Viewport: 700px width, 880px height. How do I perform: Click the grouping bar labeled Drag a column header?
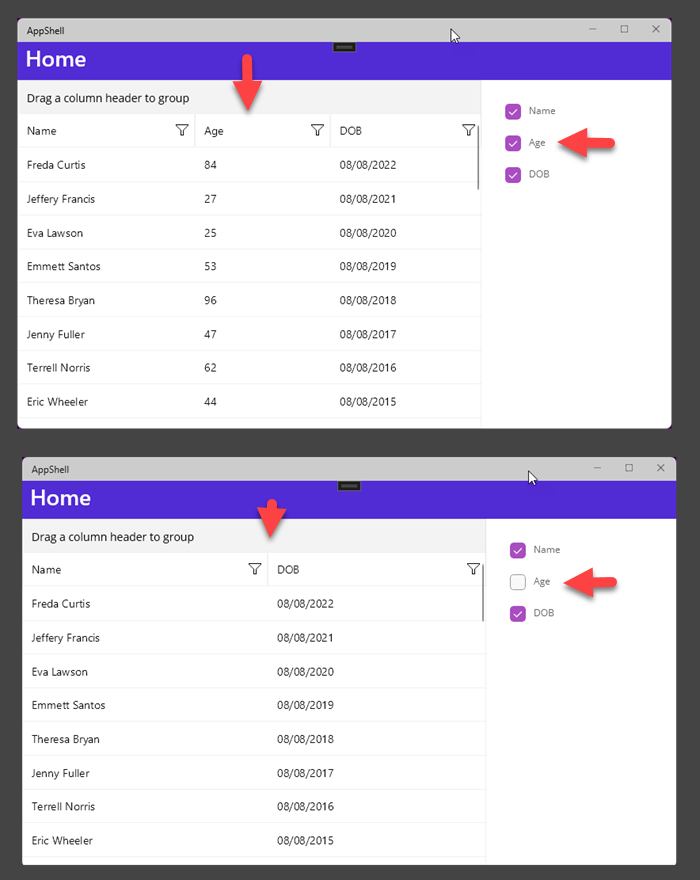(105, 96)
